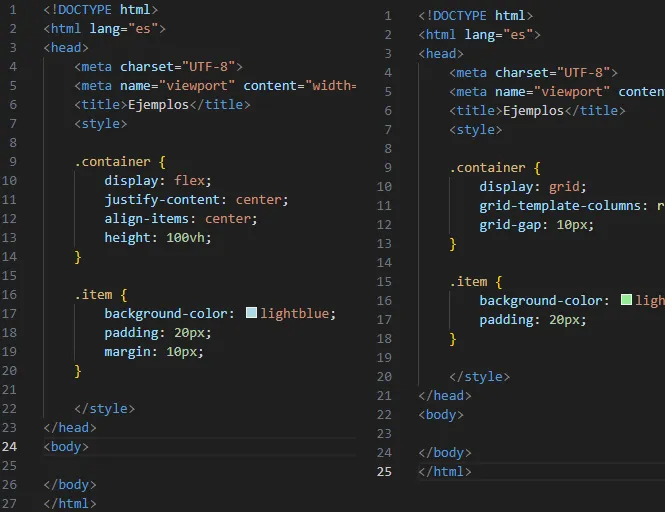This screenshot has height=512, width=665.
Task: Click line number 25 in right editor
Action: [384, 472]
